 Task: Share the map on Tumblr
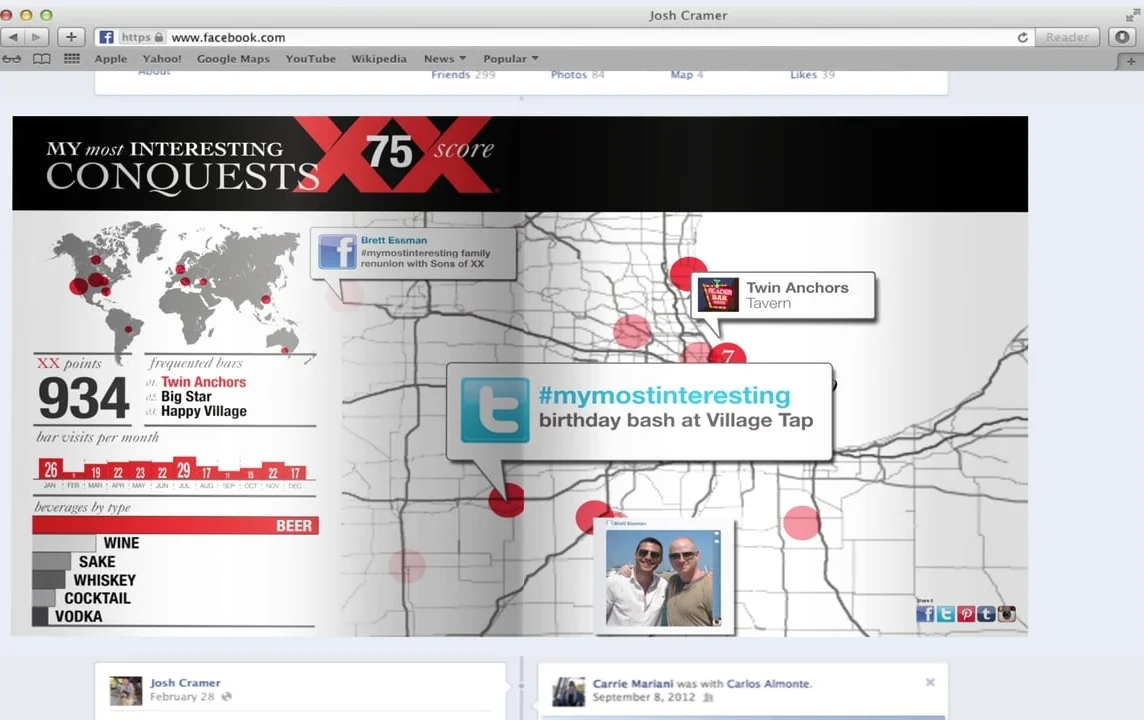(985, 614)
